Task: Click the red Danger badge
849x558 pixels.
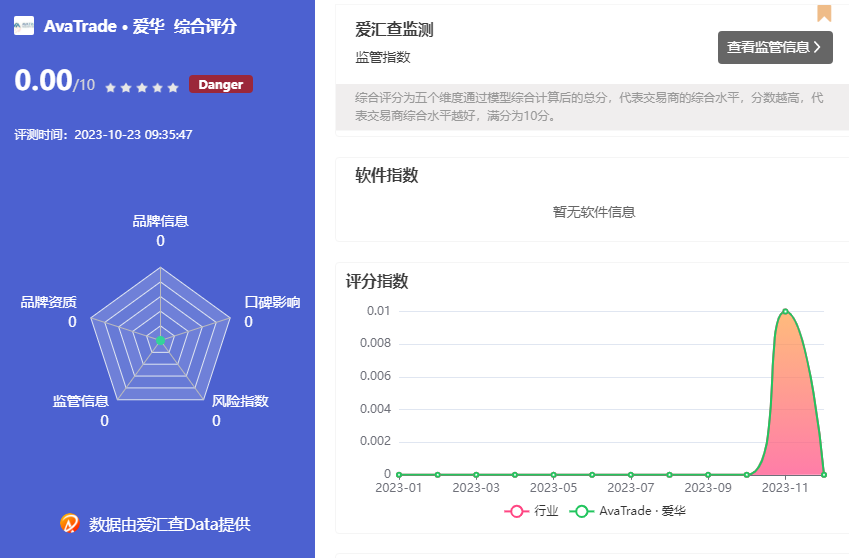Action: [x=220, y=85]
